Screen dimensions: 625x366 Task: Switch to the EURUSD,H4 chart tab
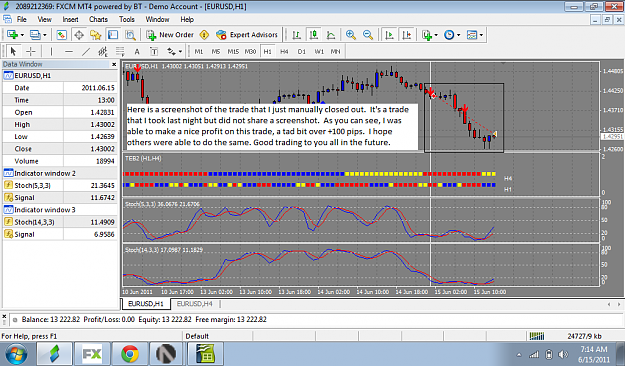195,304
